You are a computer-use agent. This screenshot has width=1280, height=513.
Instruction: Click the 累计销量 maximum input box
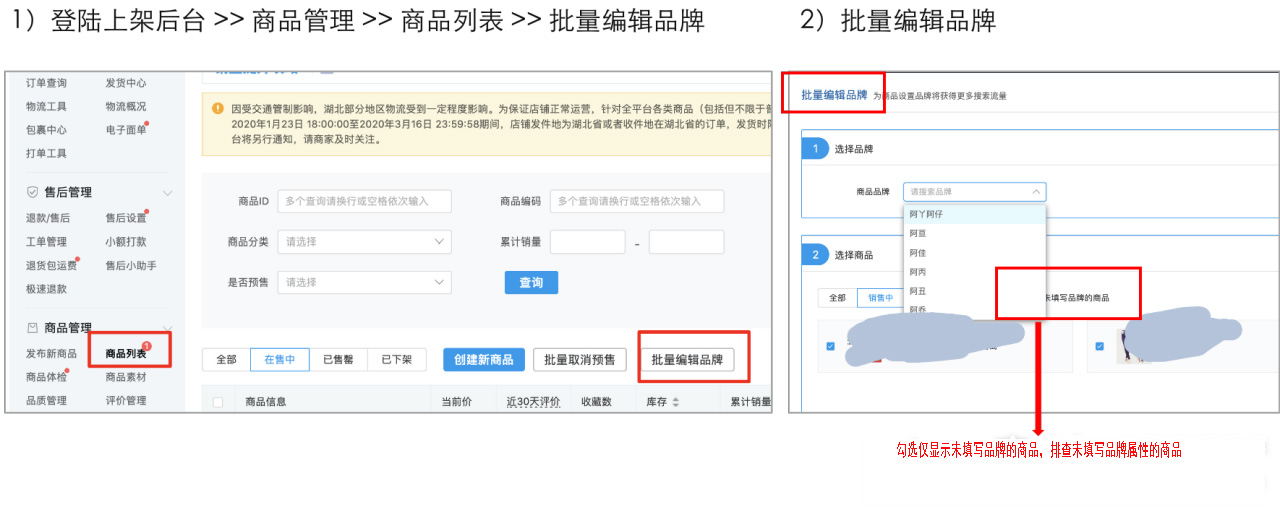pos(686,242)
